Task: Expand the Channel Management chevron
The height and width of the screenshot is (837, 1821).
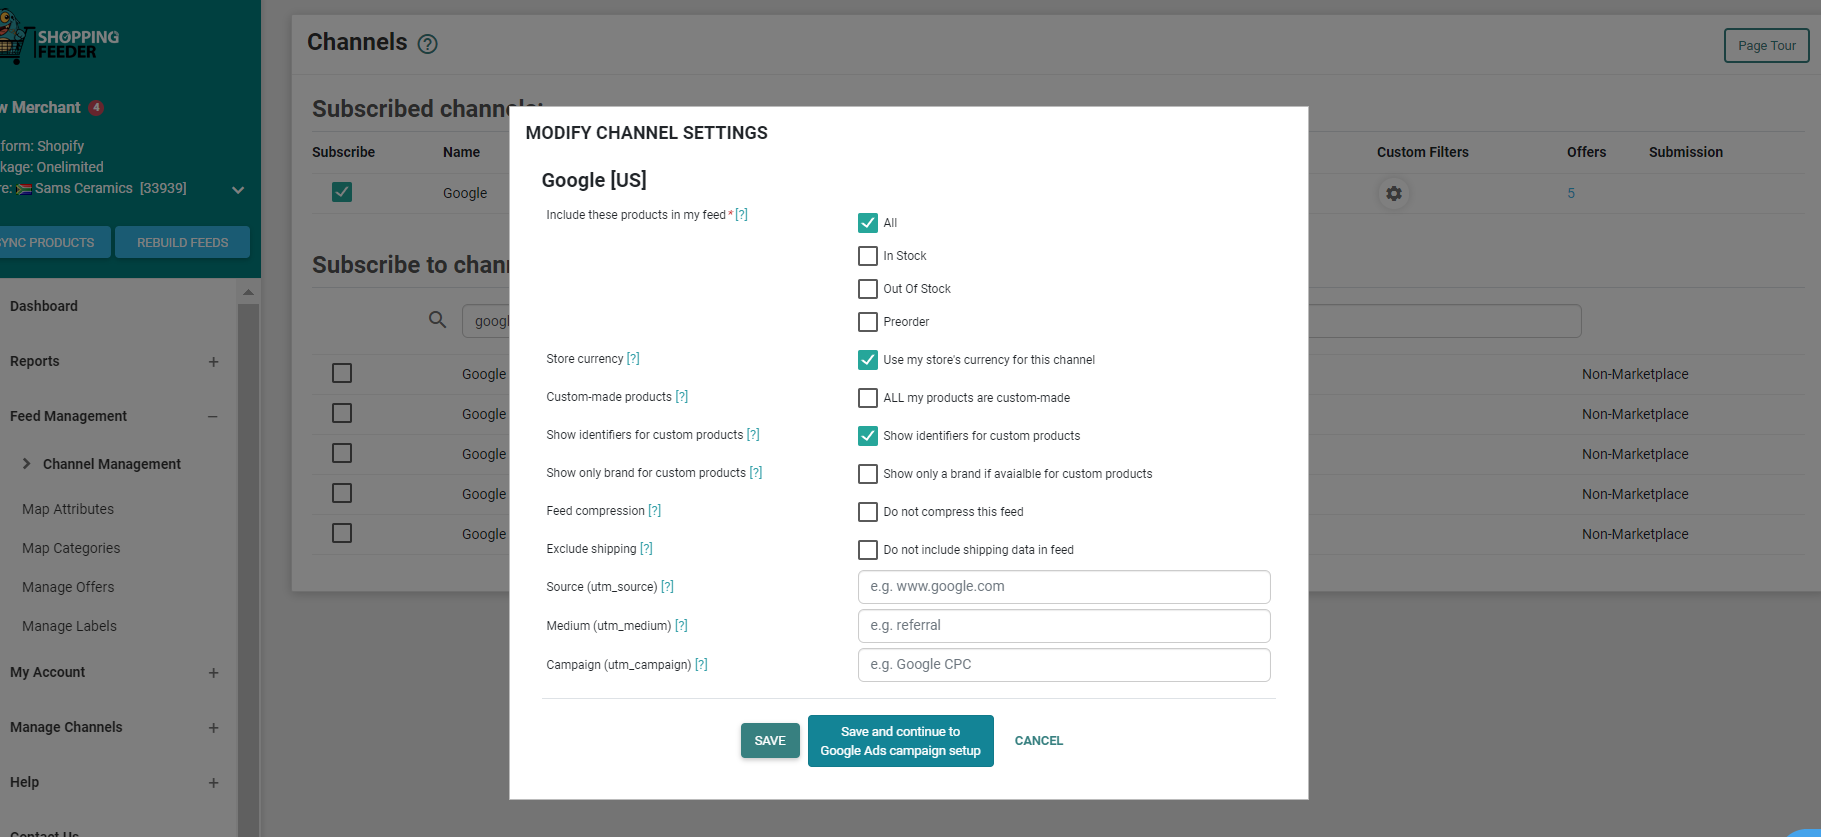Action: (27, 464)
